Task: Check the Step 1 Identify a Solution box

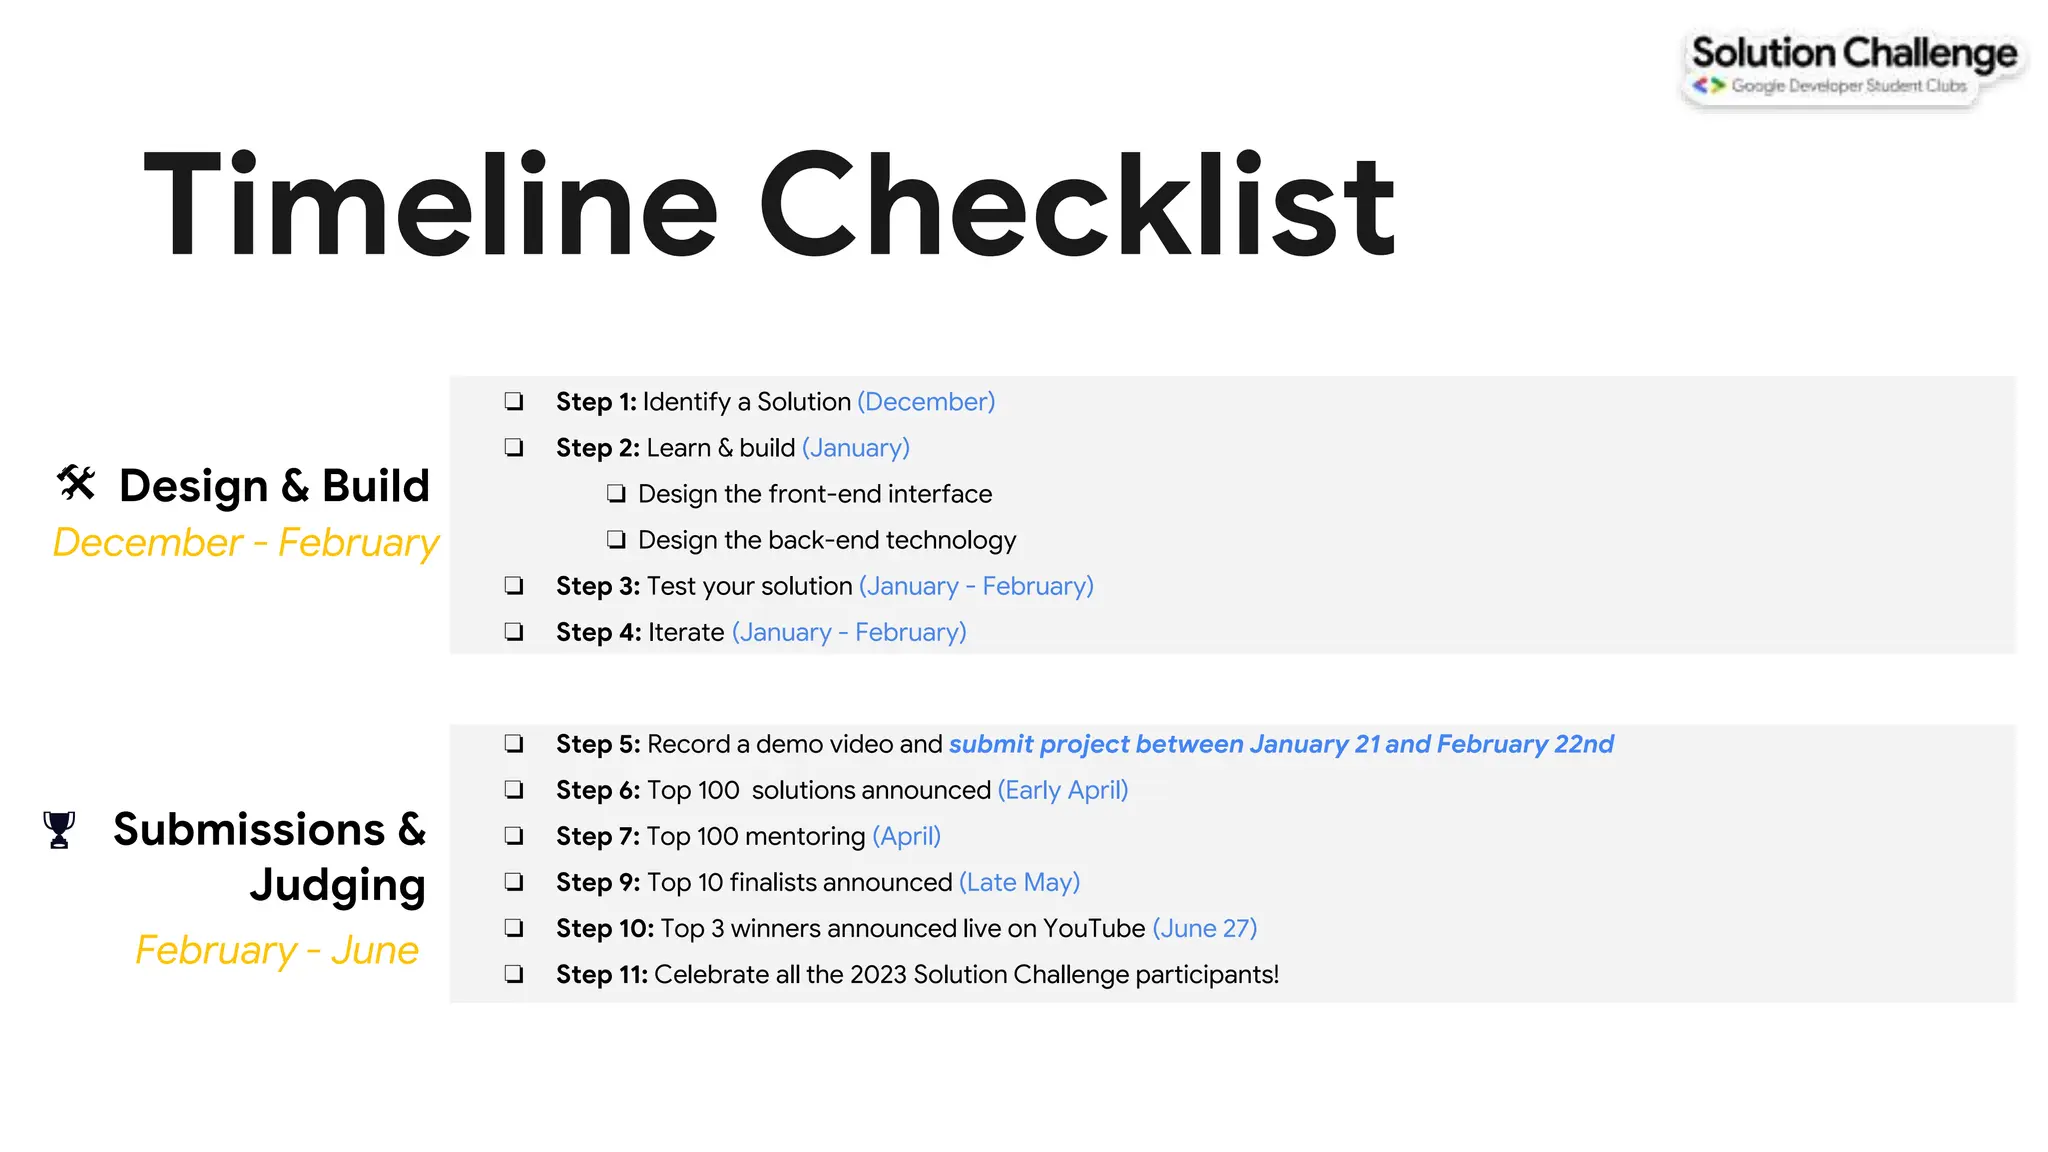Action: click(x=514, y=402)
